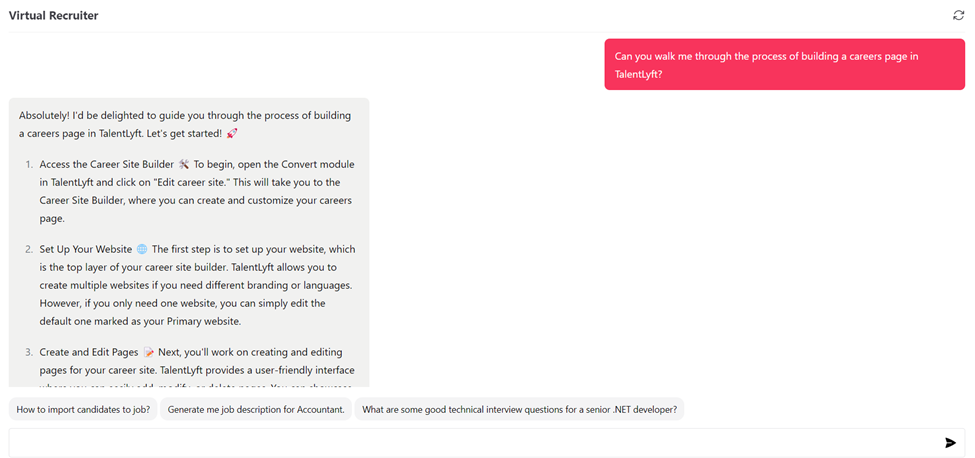Click the red user question bubble

pyautogui.click(x=784, y=65)
